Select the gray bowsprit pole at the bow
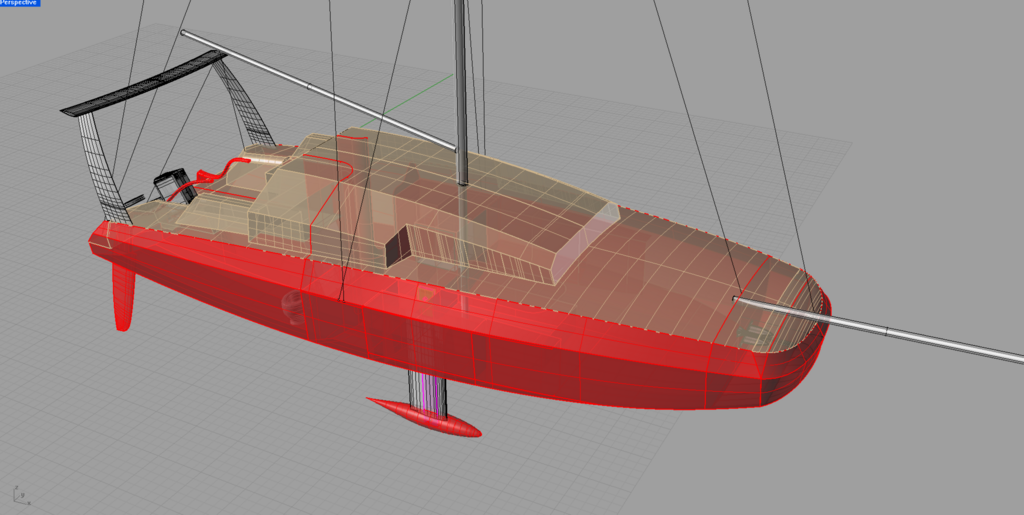This screenshot has height=515, width=1024. (878, 328)
